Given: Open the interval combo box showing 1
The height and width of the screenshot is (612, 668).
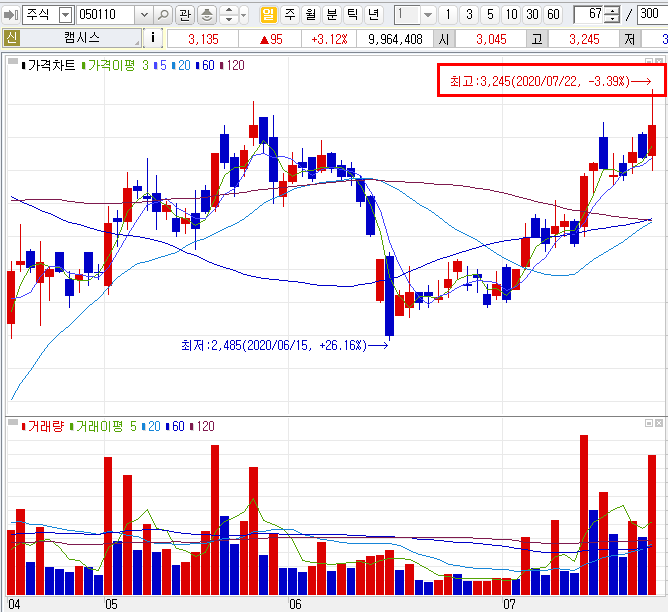Looking at the screenshot, I should click(x=414, y=15).
